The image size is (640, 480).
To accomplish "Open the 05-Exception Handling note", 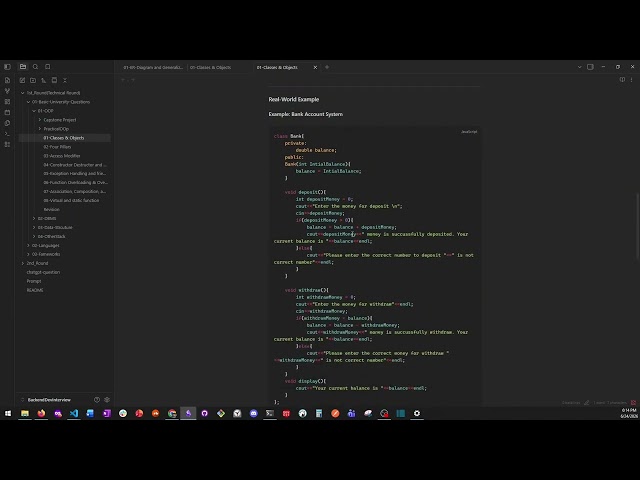I will [74, 173].
